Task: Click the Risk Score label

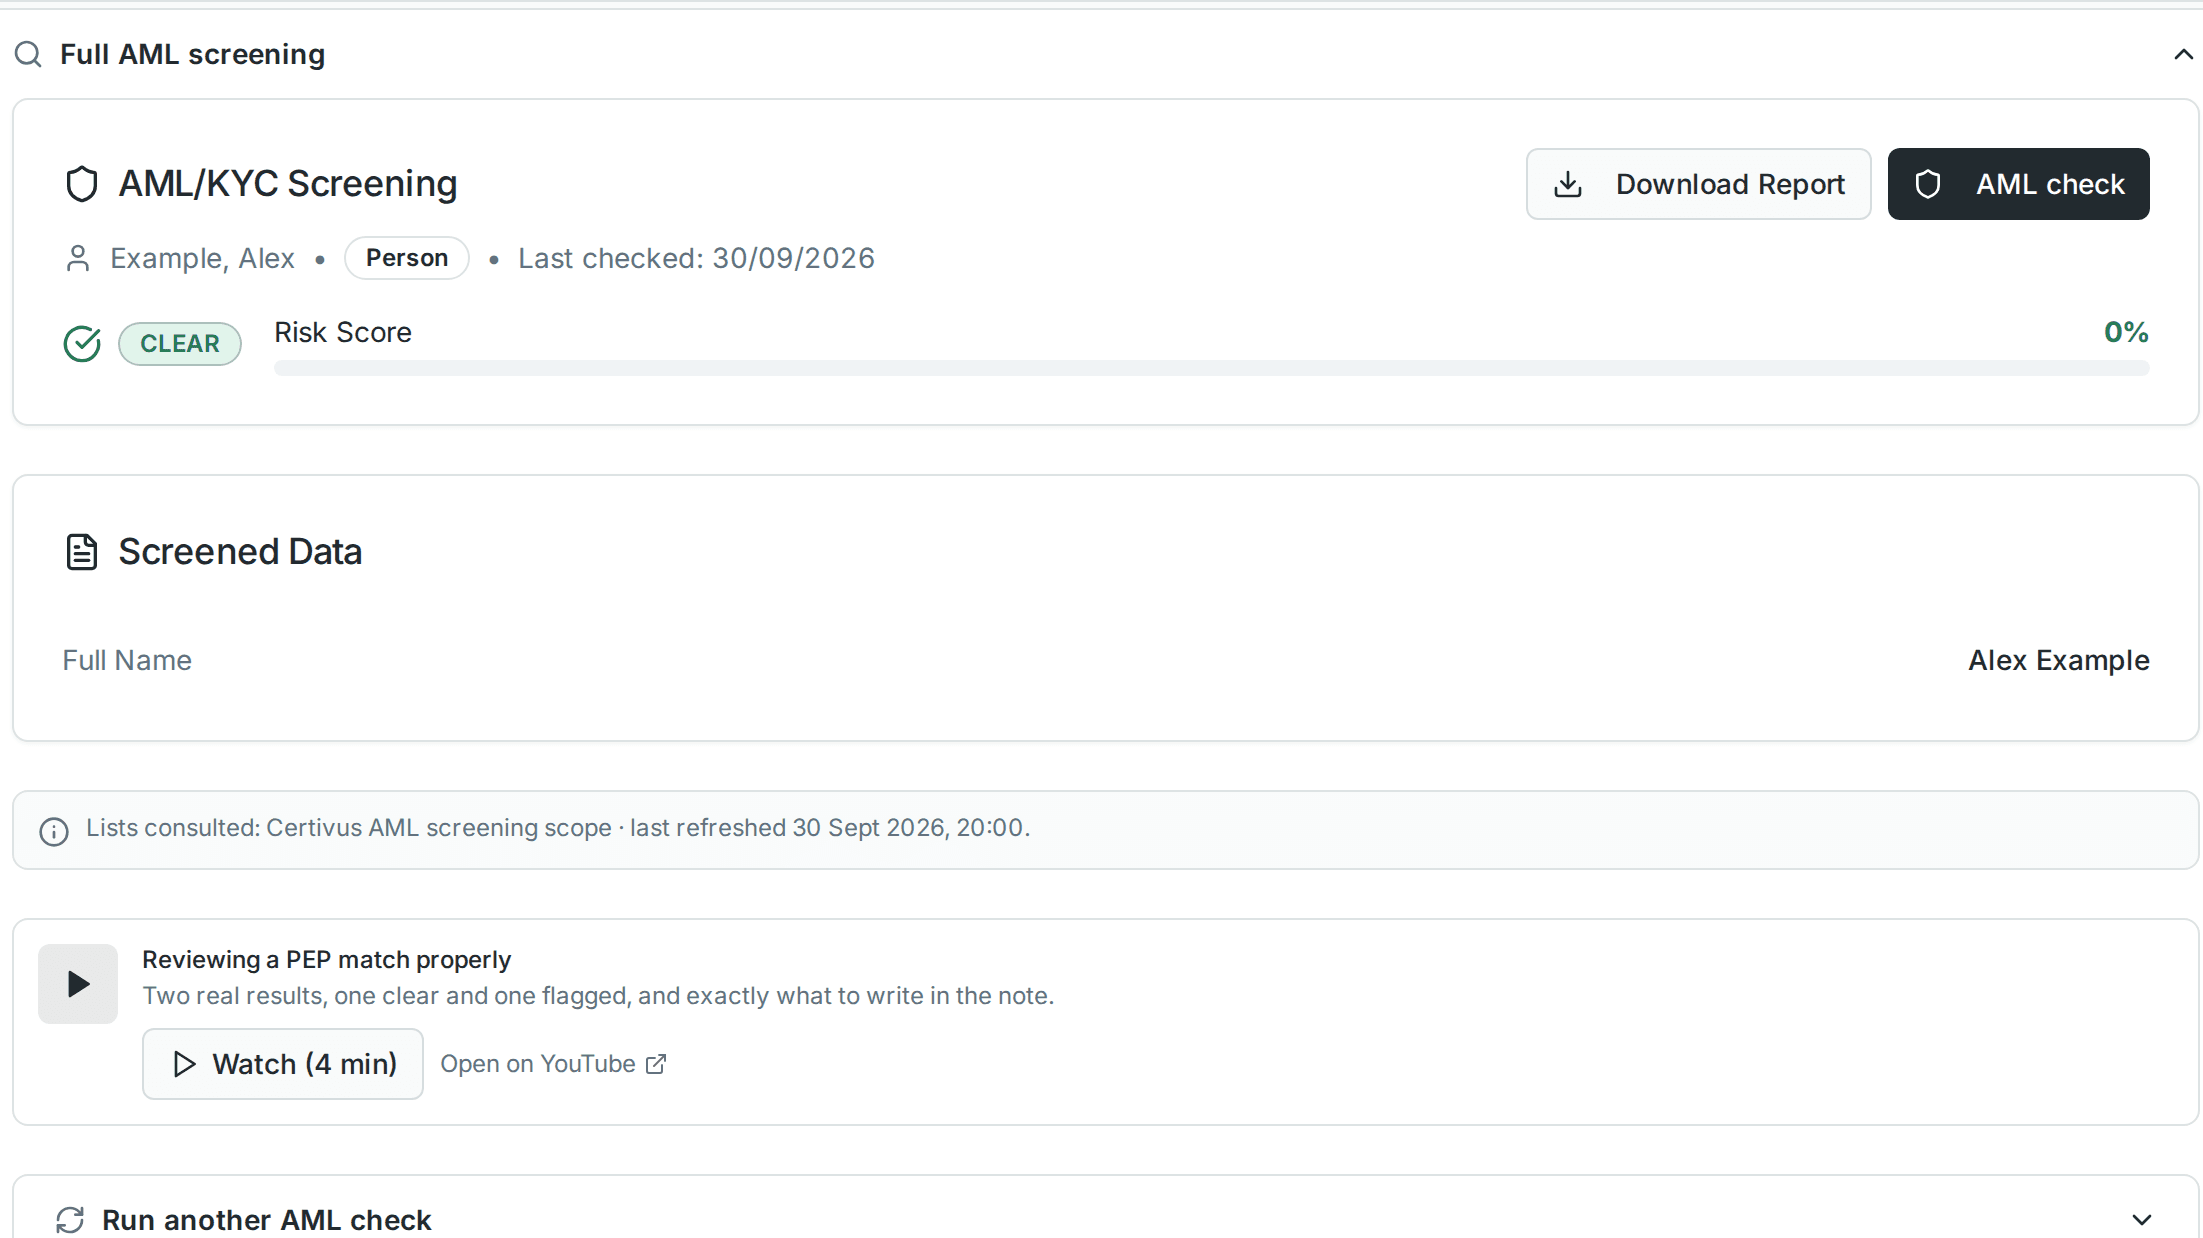Action: (x=343, y=332)
